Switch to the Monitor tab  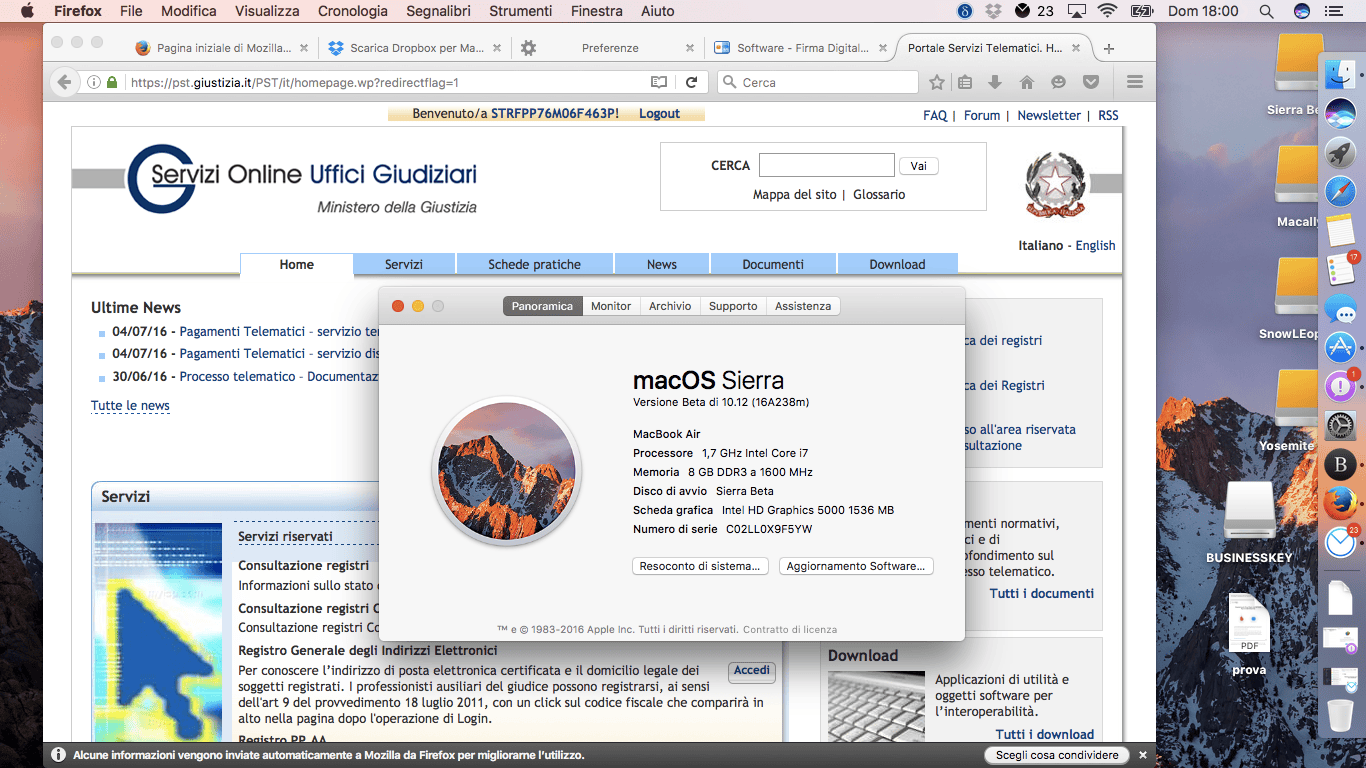pyautogui.click(x=611, y=306)
